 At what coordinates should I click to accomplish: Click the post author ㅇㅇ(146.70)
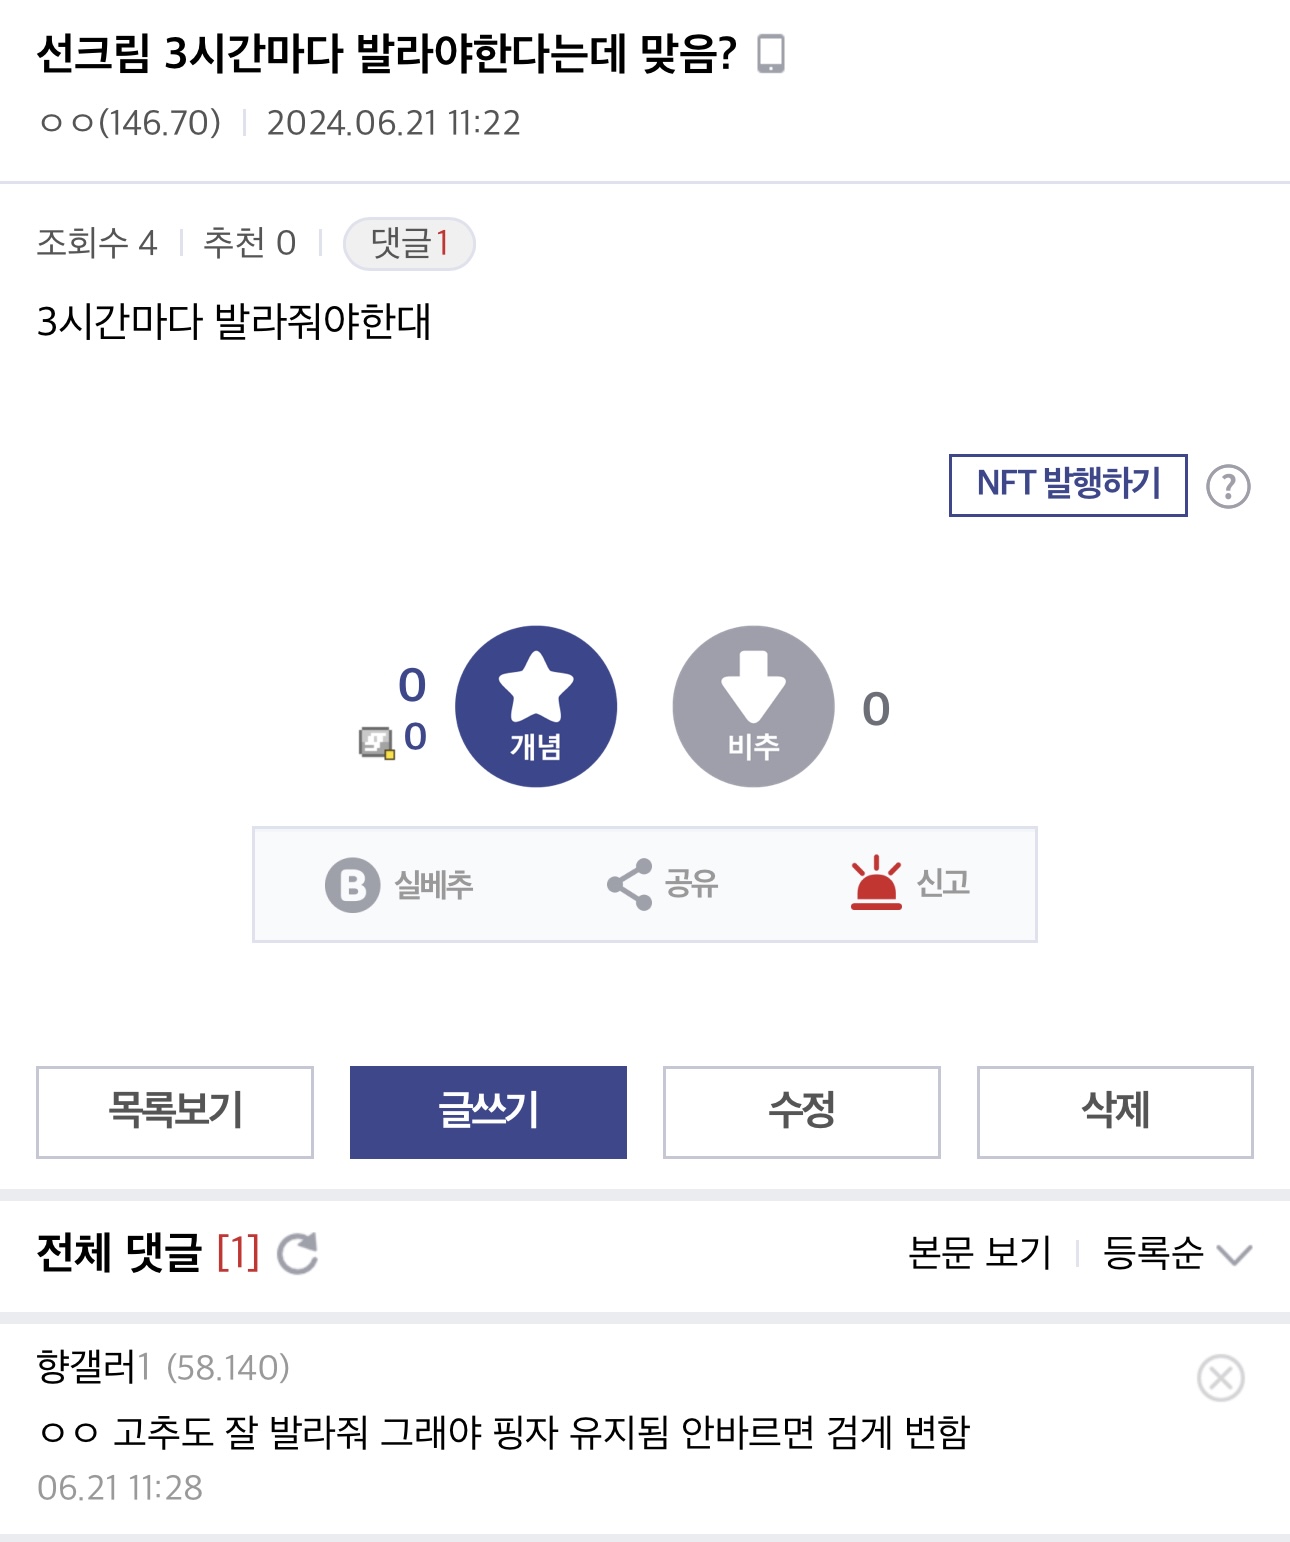129,123
